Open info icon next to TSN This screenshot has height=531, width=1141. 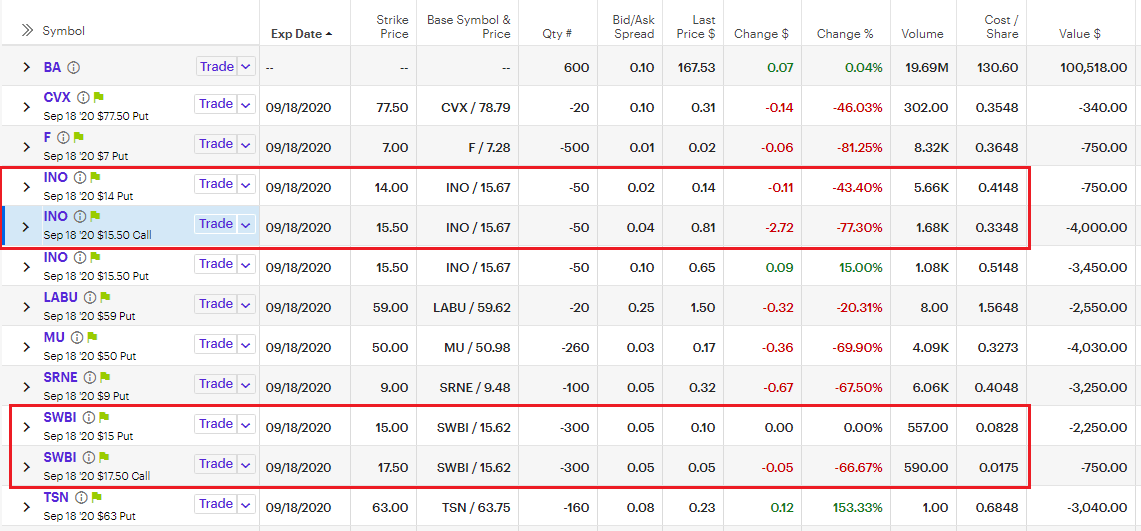coord(81,498)
